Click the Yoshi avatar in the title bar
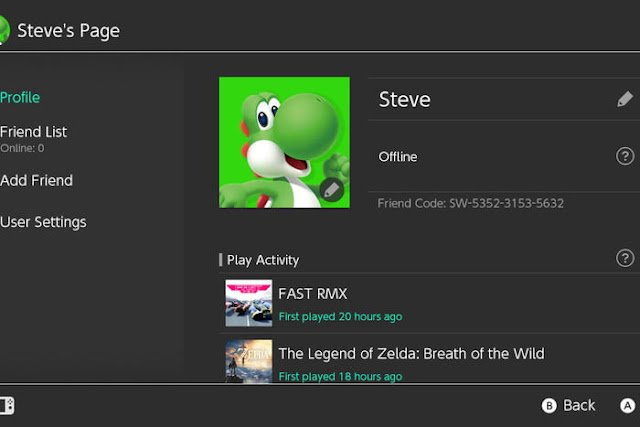The image size is (640, 427). 4,29
